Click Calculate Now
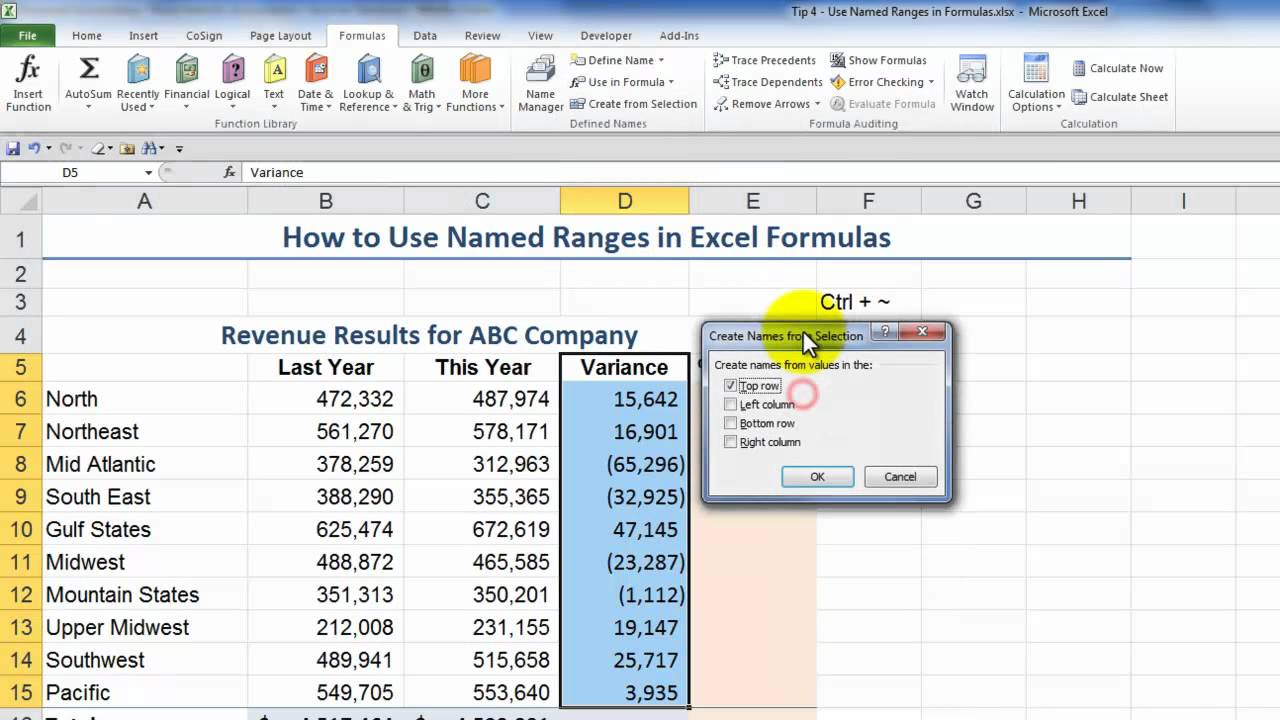Screen dimensions: 1280x720 1119,67
